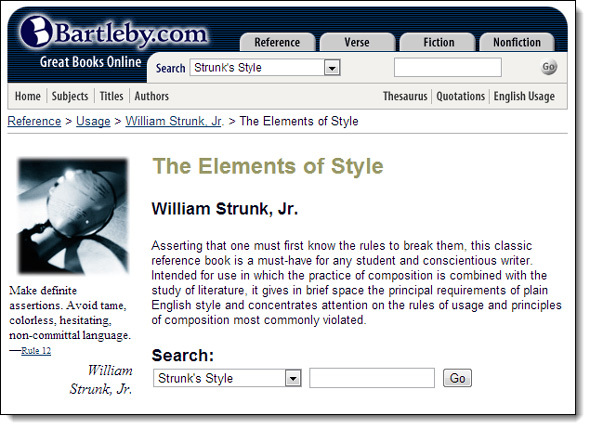This screenshot has width=590, height=429.
Task: Open the Nonfiction tab
Action: point(517,42)
